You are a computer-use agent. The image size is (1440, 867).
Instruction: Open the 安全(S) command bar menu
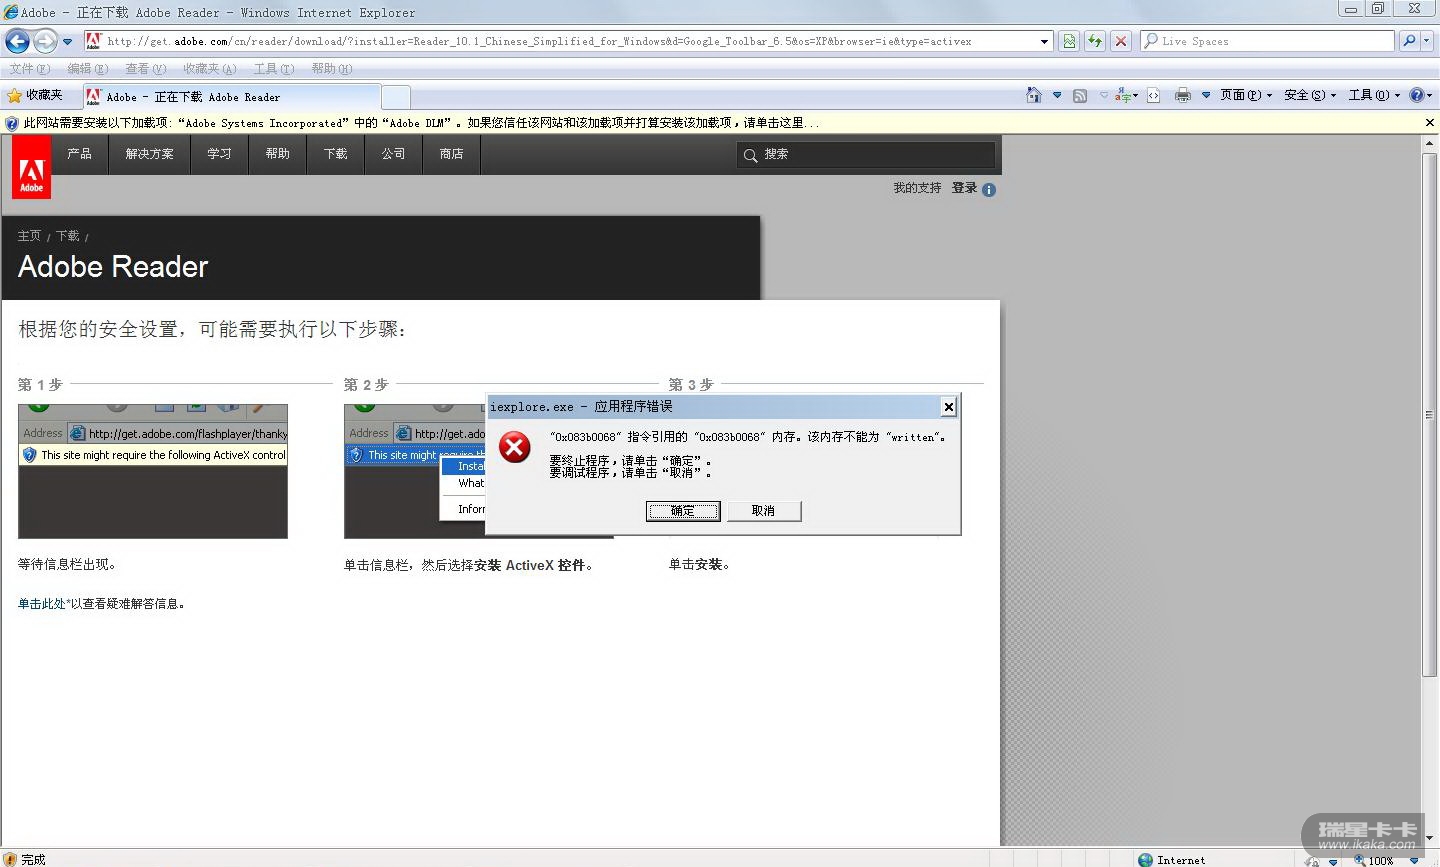point(1310,96)
